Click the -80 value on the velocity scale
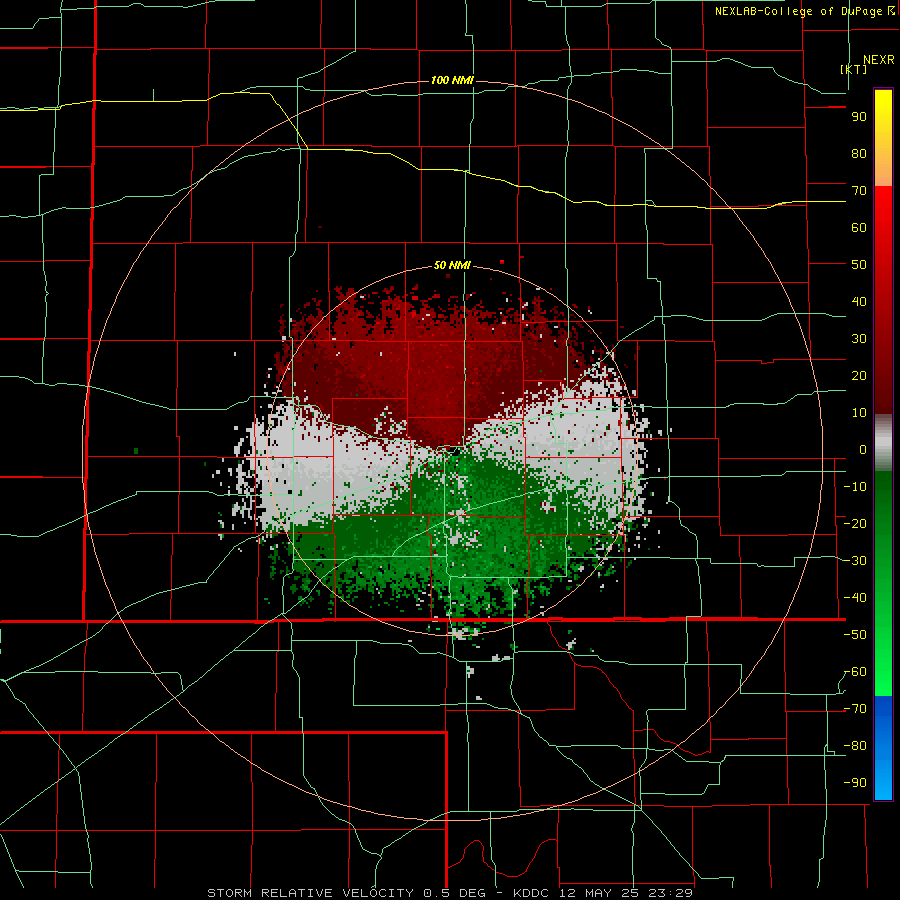 pos(855,746)
